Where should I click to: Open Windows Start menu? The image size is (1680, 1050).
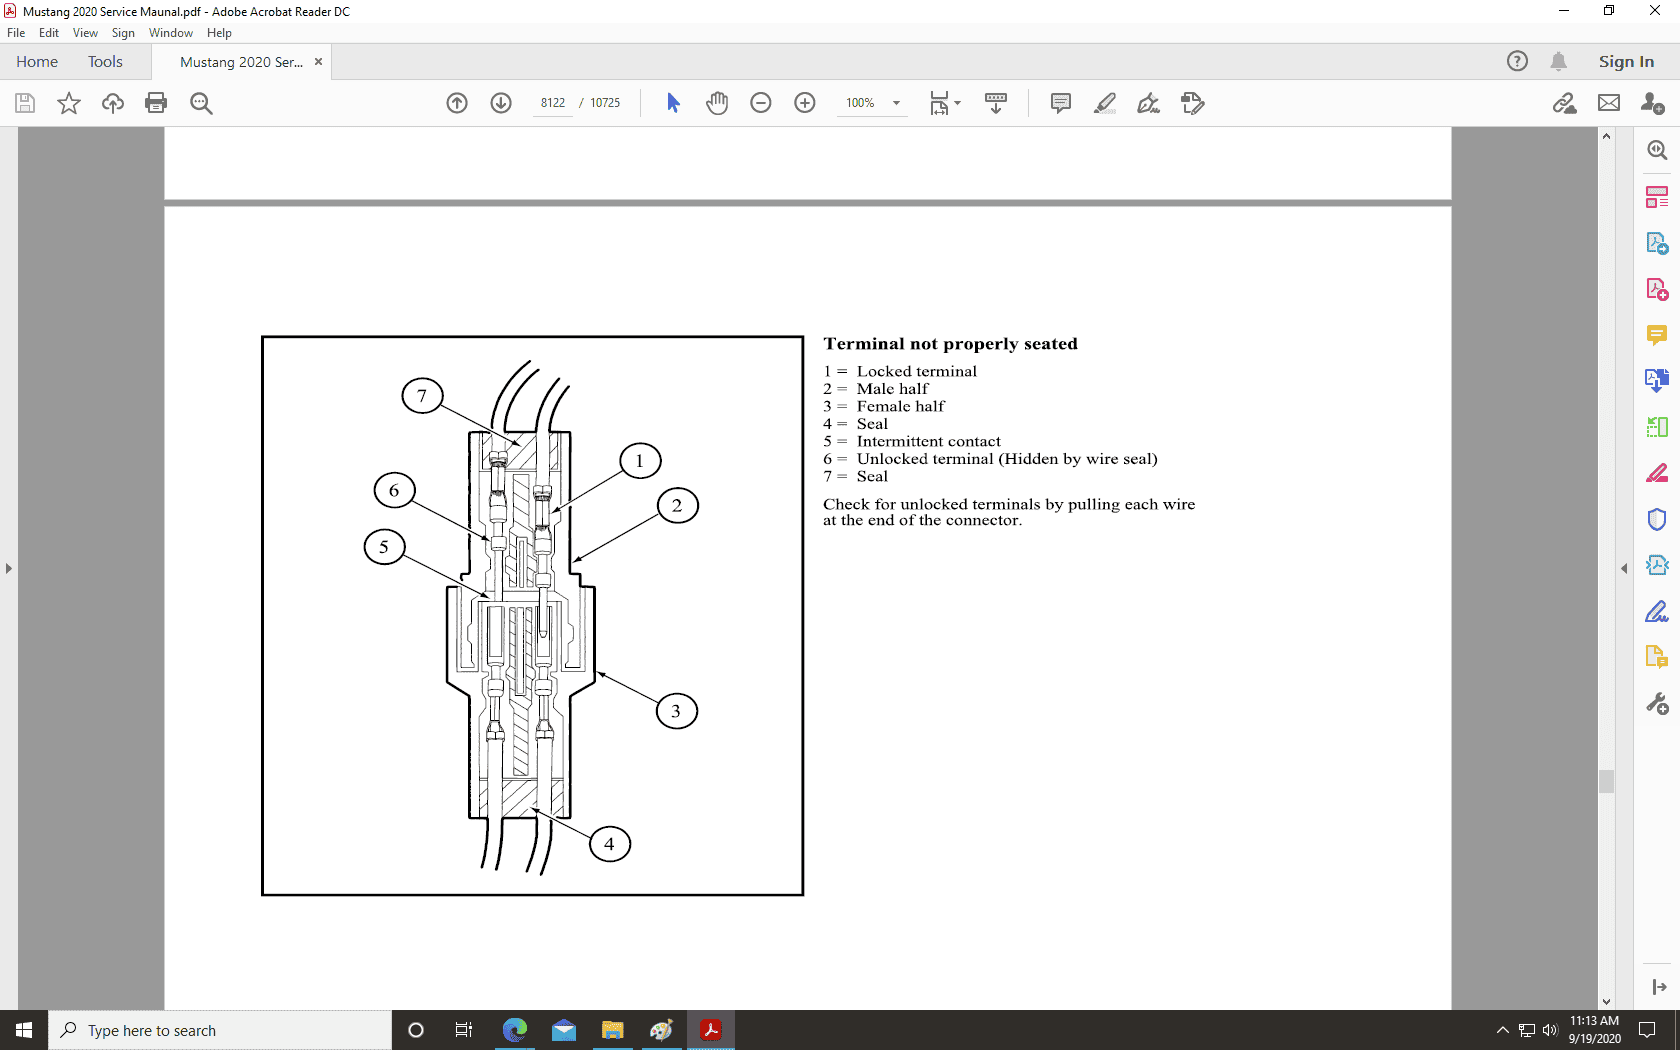(x=24, y=1030)
